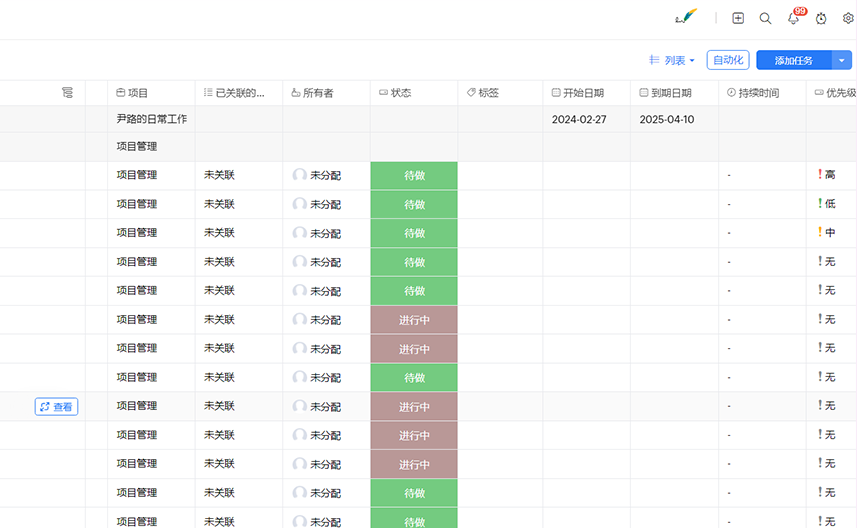
Task: Click the 自动化 button
Action: click(x=728, y=60)
